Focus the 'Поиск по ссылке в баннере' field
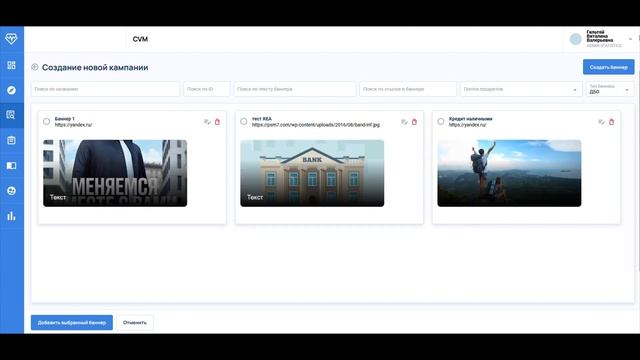Viewport: 640px width, 360px height. pos(408,89)
